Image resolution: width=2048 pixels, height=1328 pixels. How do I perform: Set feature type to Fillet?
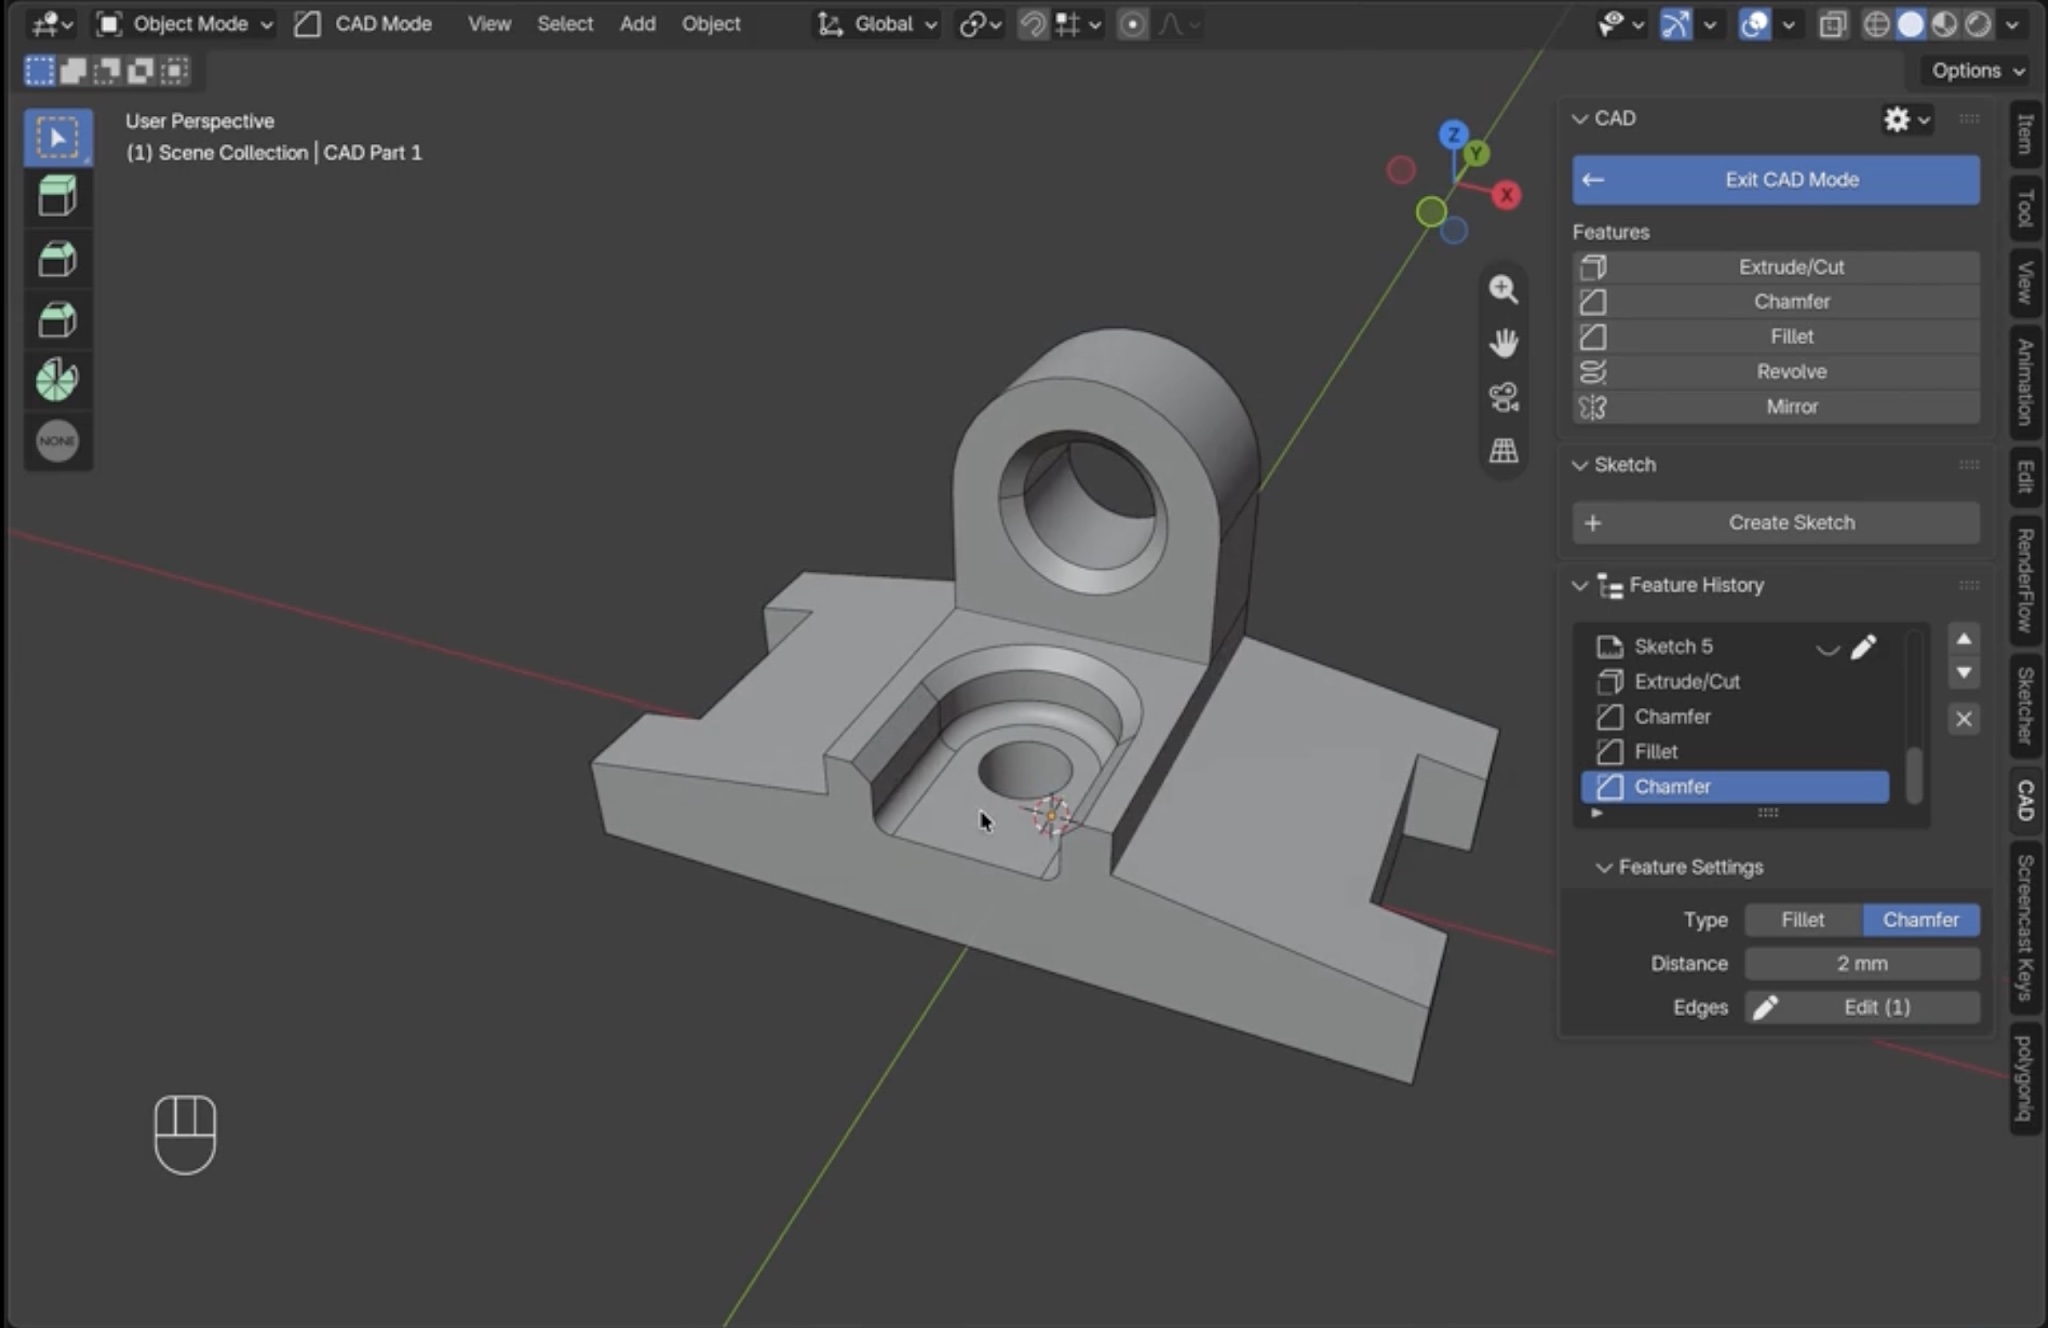click(1803, 920)
